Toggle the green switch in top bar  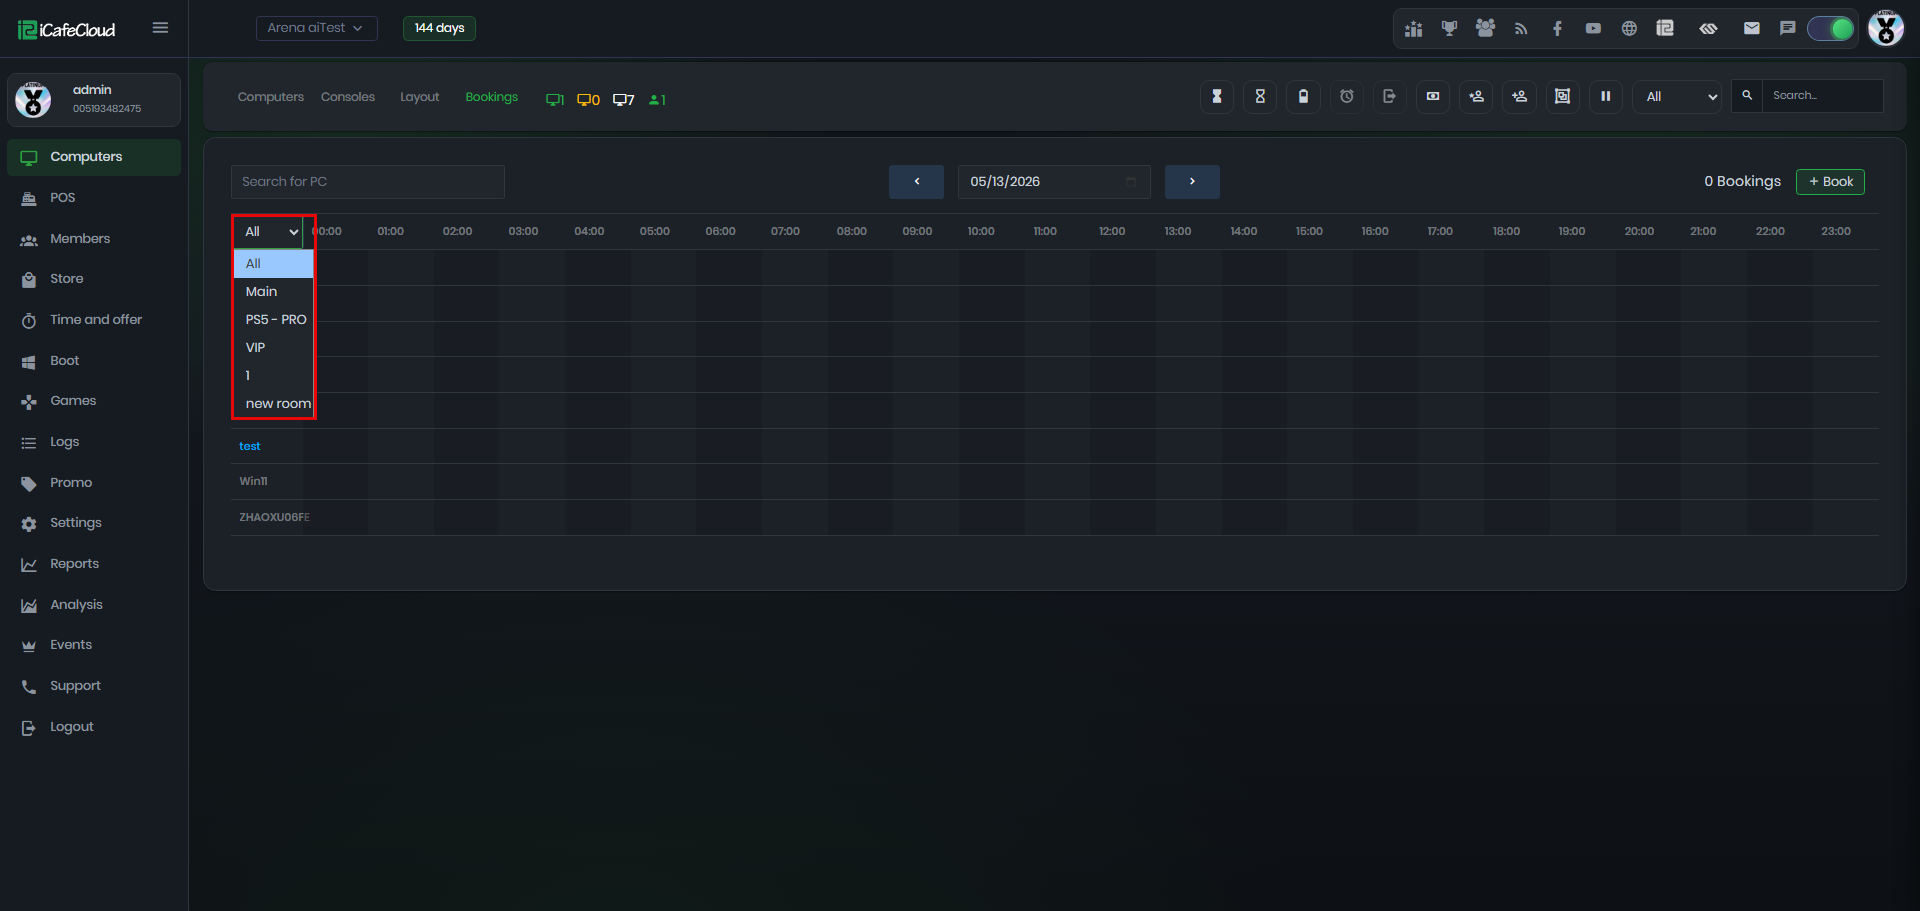coord(1831,29)
